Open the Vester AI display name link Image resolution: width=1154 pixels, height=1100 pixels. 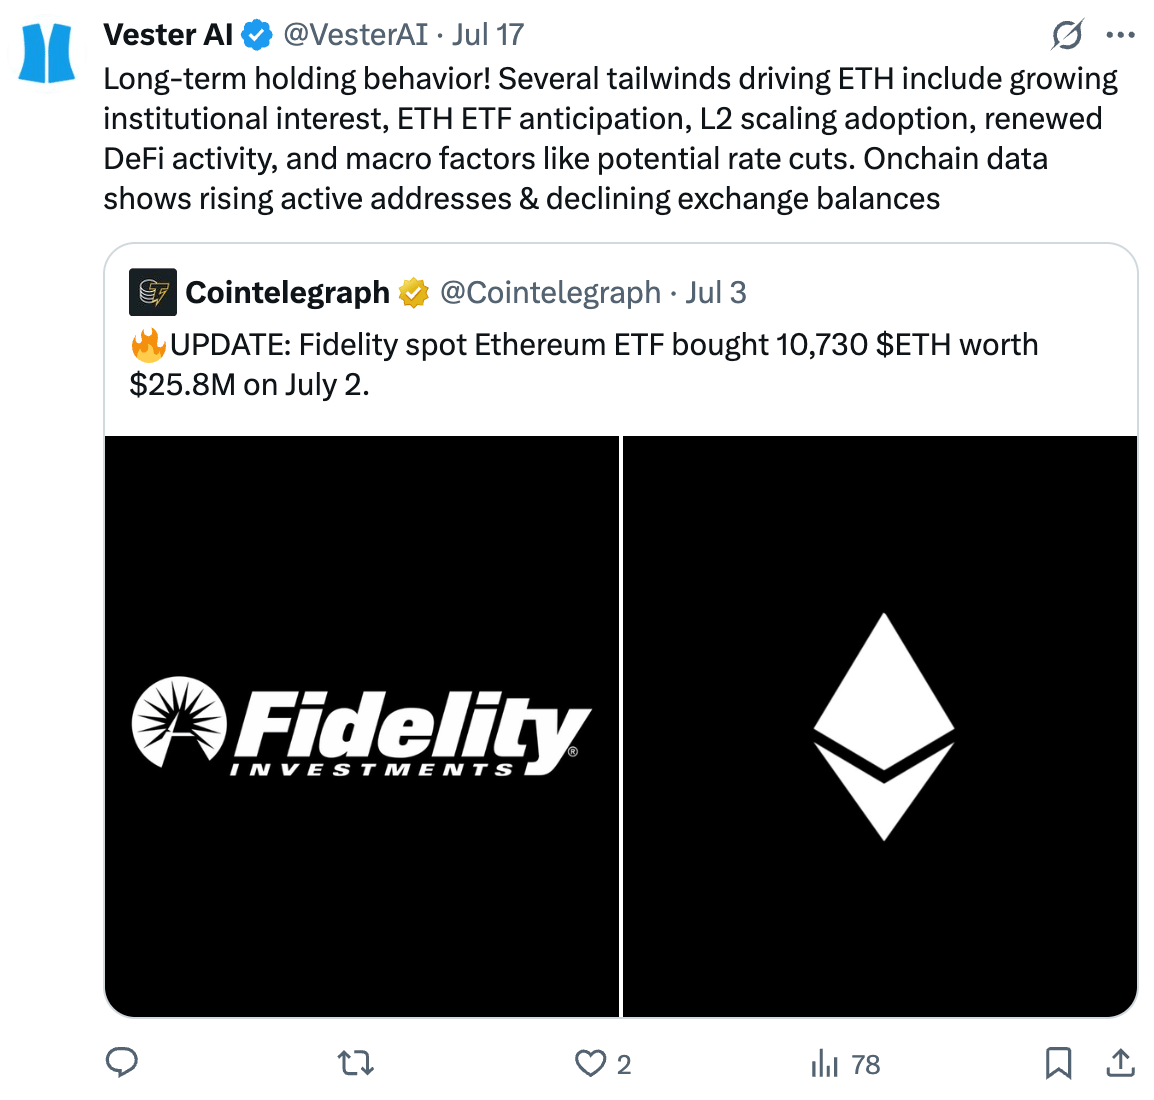(168, 35)
